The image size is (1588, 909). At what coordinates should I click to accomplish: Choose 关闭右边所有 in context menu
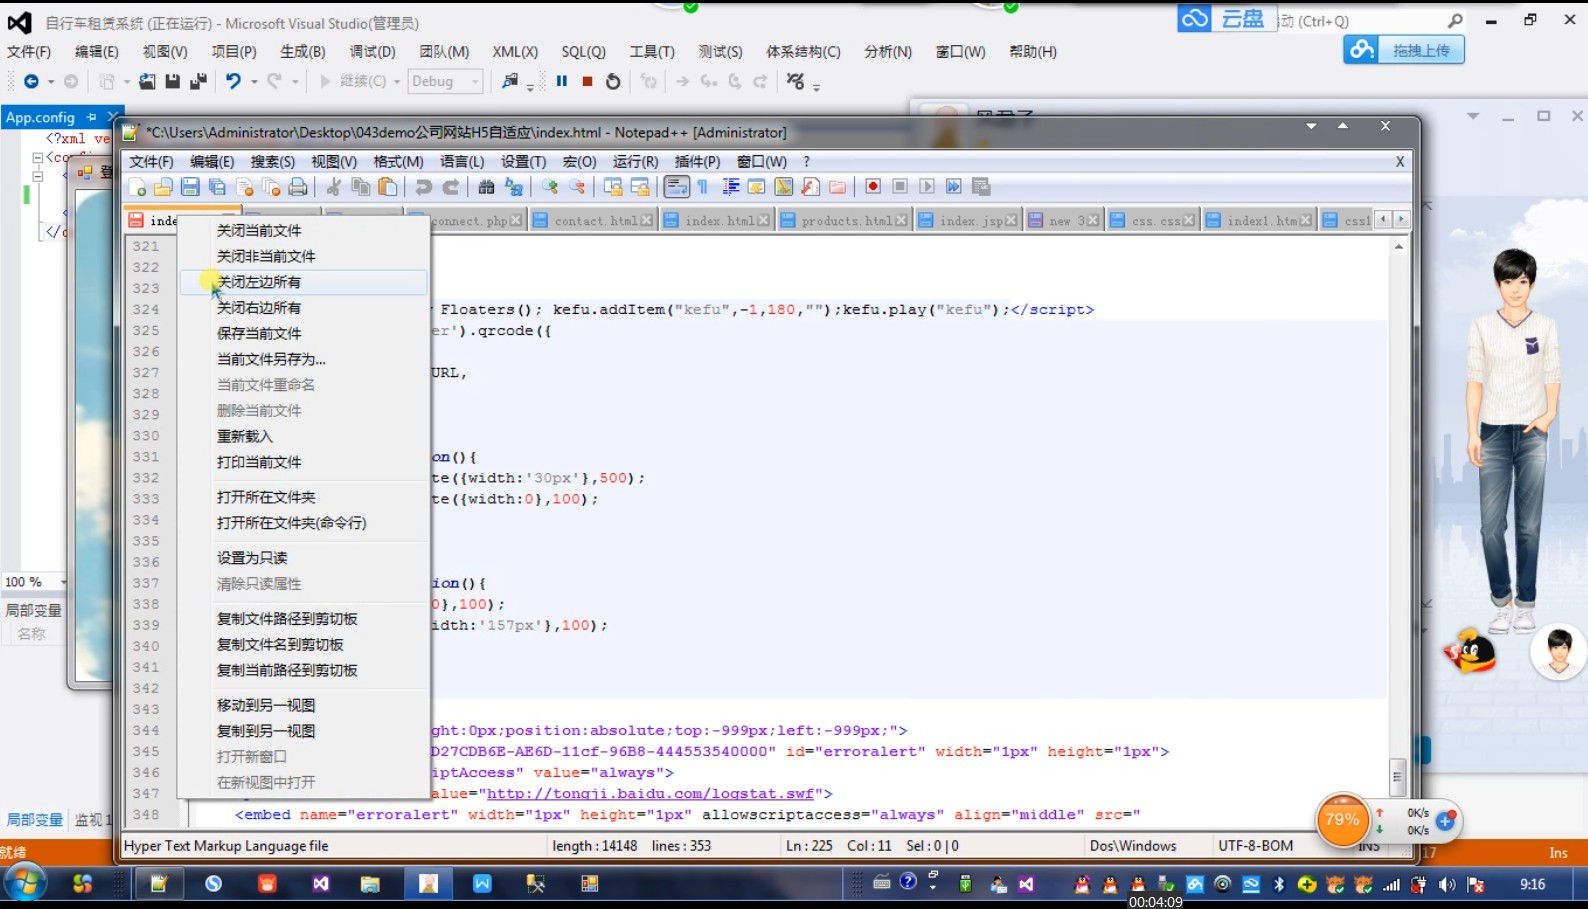(303, 308)
